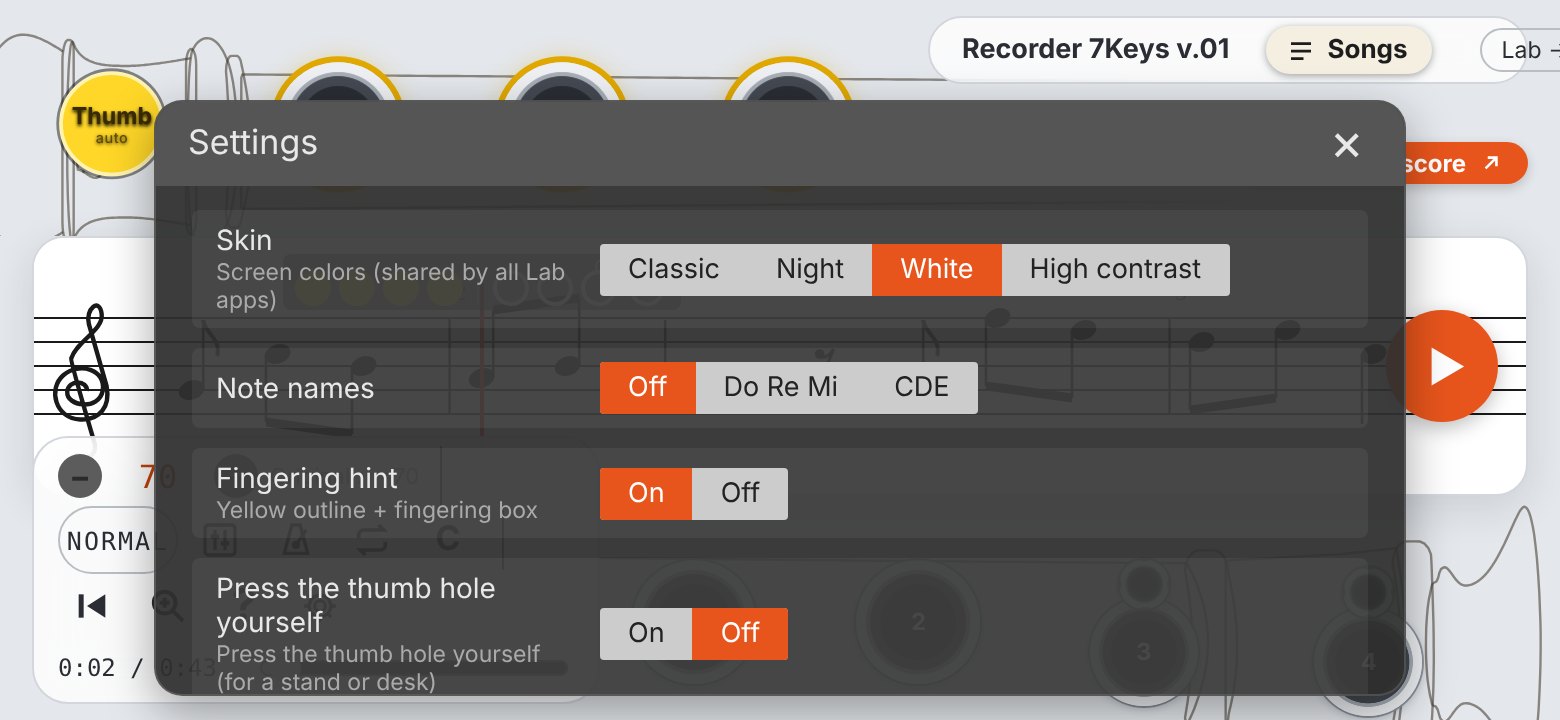Enable pressing the thumb hole yourself

[x=646, y=634]
